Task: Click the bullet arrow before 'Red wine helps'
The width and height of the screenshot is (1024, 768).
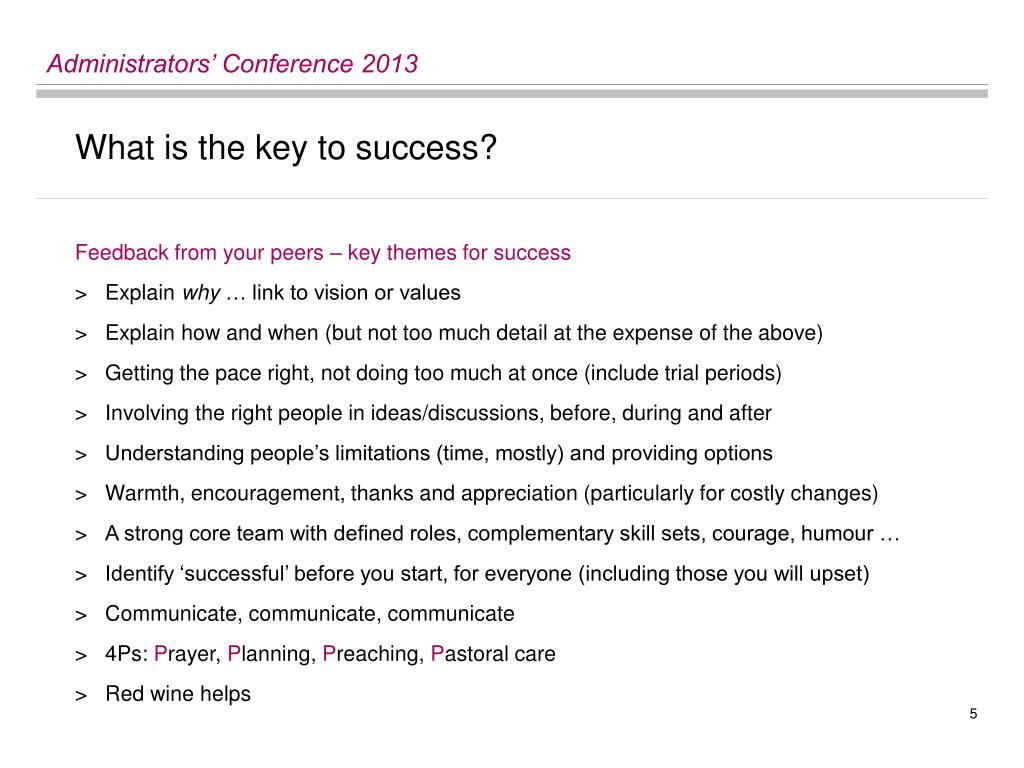Action: pos(81,696)
